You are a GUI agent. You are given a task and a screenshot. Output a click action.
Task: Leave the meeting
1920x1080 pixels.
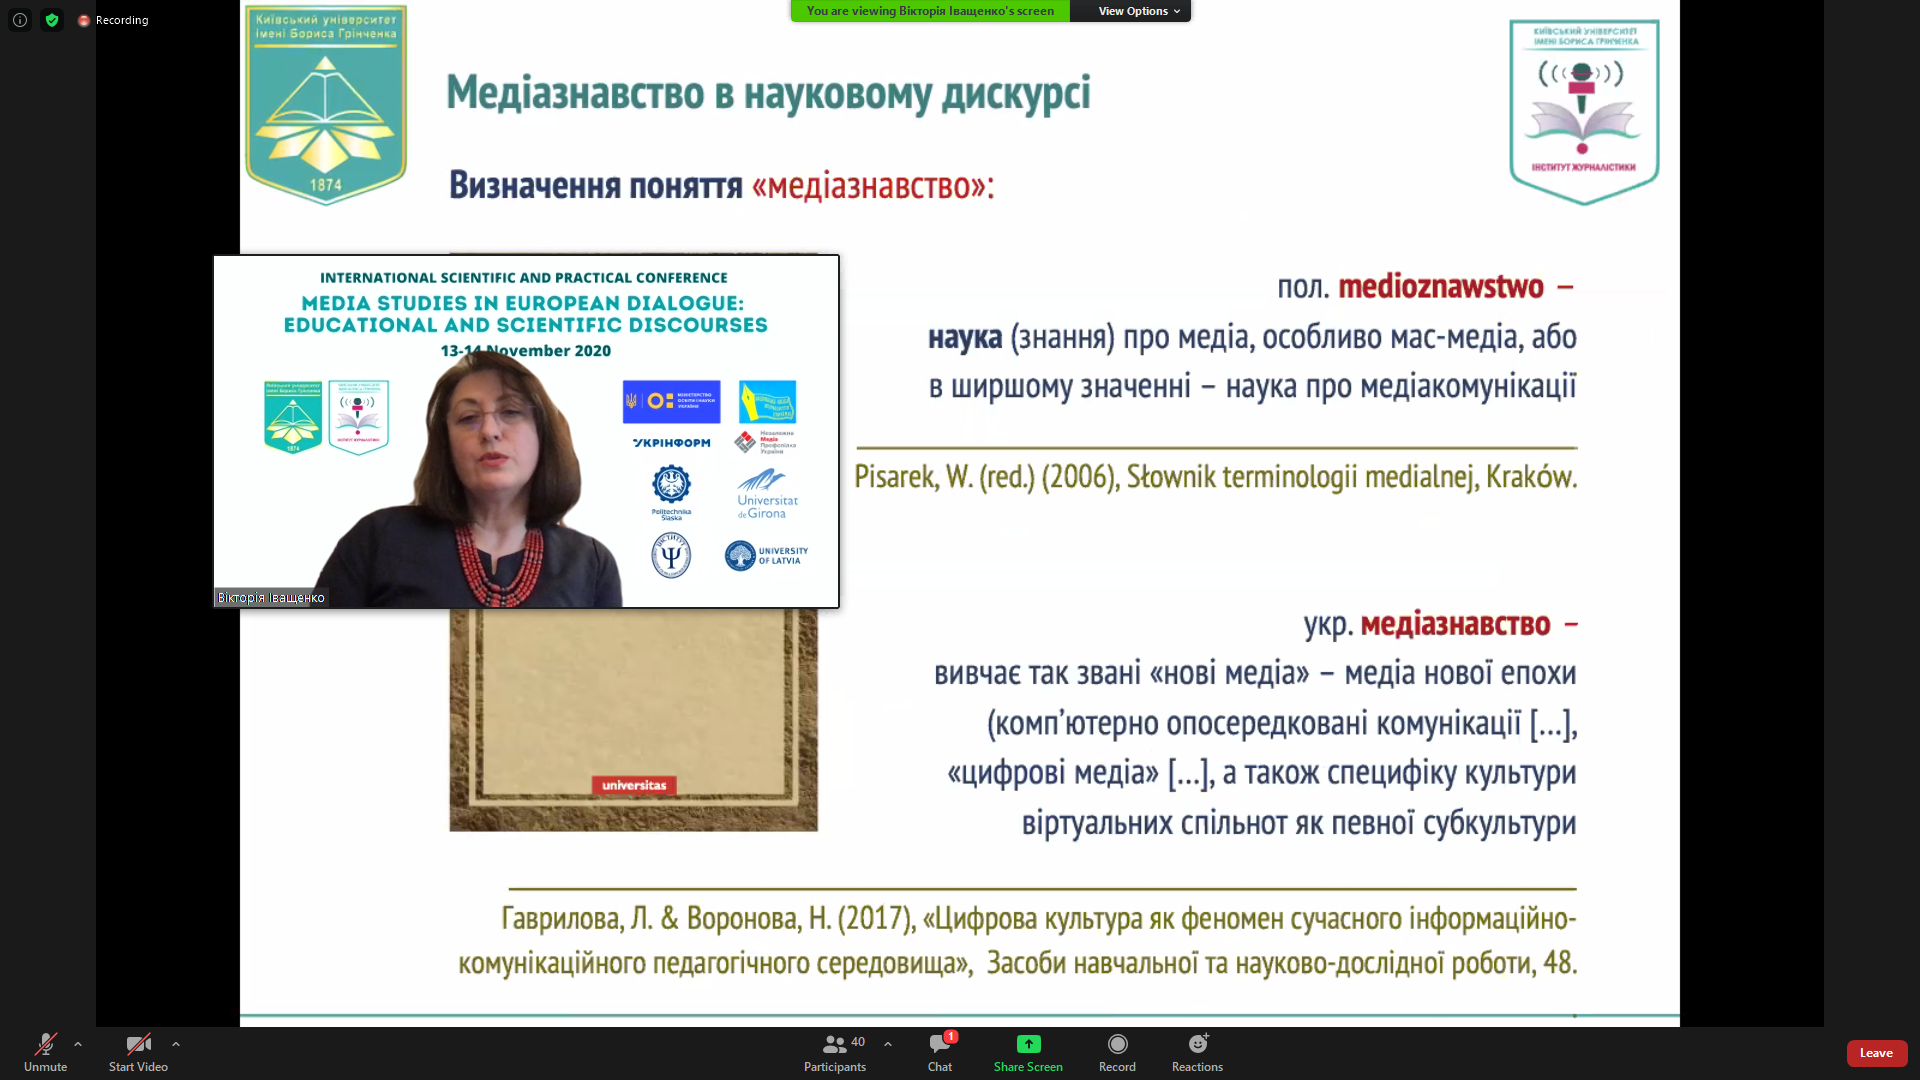pos(1876,1053)
